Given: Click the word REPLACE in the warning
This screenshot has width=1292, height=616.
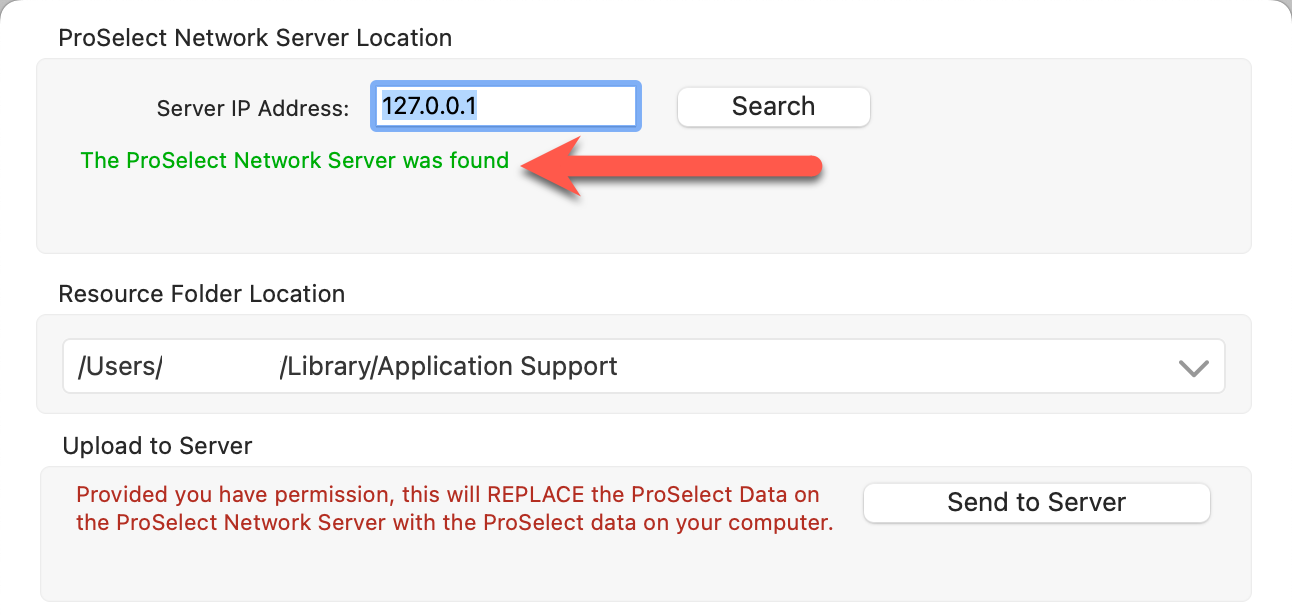Looking at the screenshot, I should click(x=541, y=495).
